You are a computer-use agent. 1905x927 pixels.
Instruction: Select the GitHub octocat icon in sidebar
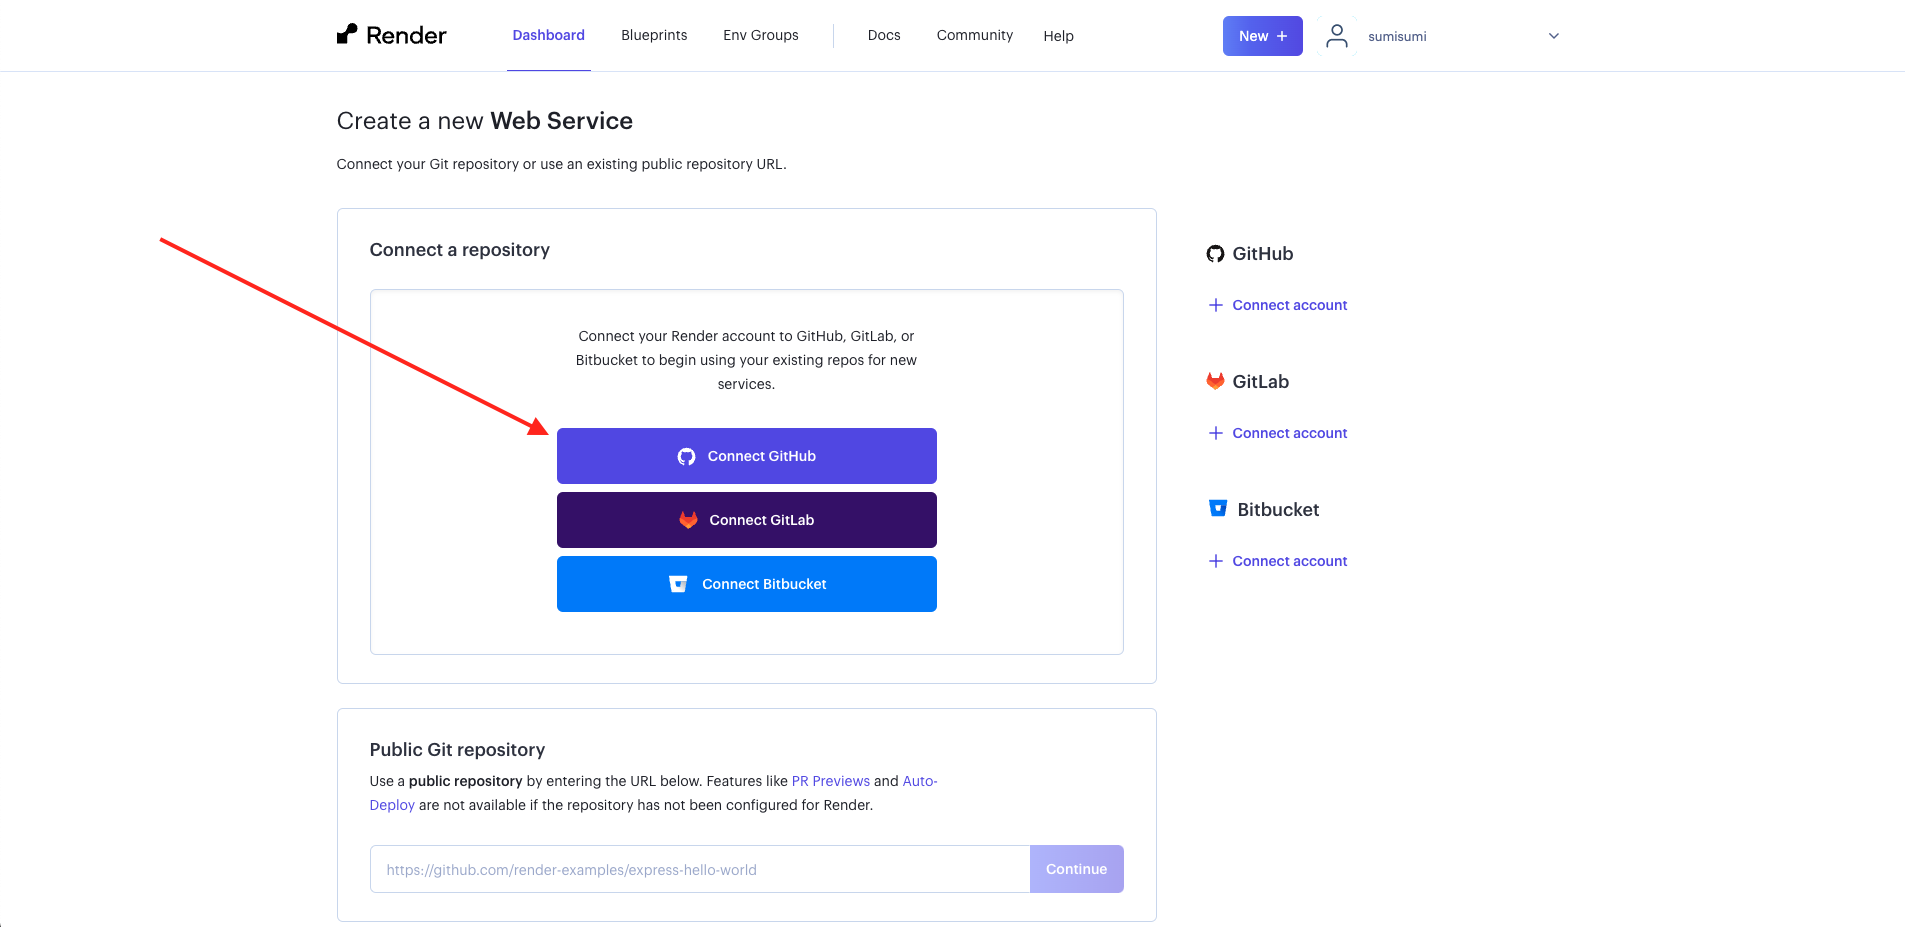tap(1214, 253)
